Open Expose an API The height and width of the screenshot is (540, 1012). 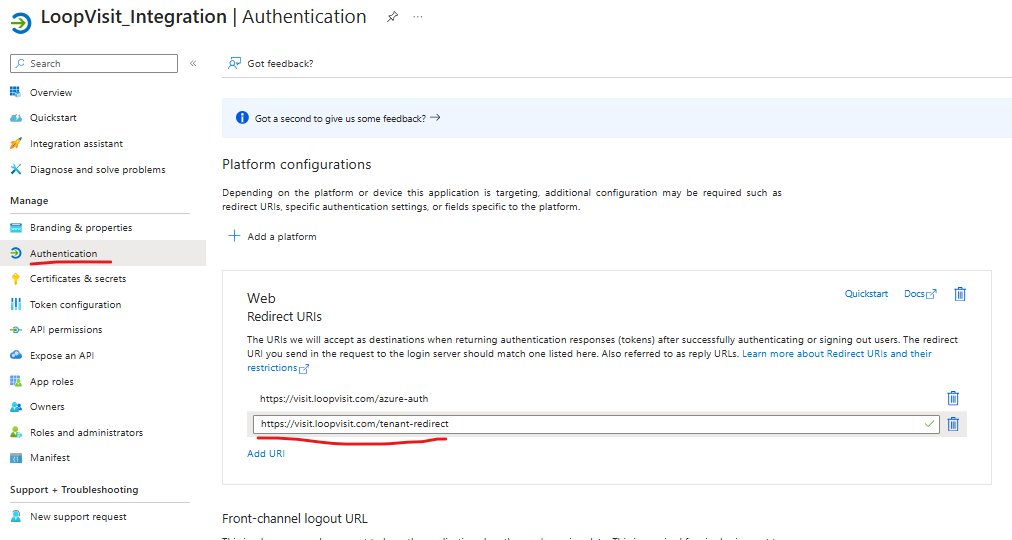click(x=62, y=355)
